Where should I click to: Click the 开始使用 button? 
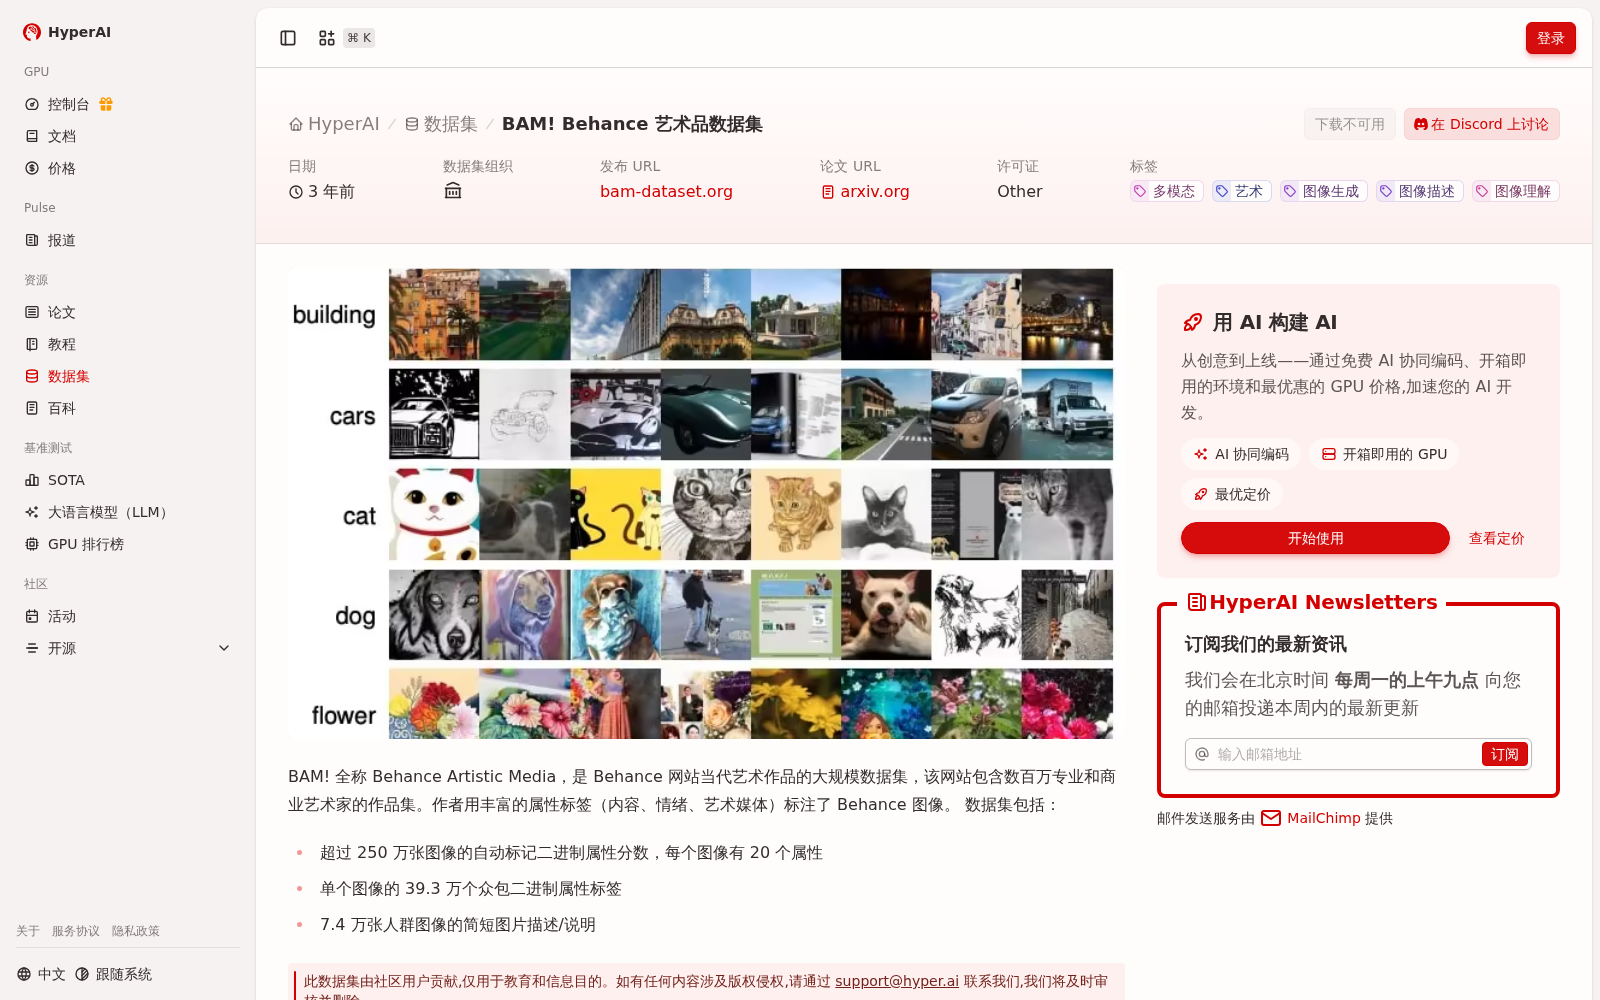[1315, 538]
